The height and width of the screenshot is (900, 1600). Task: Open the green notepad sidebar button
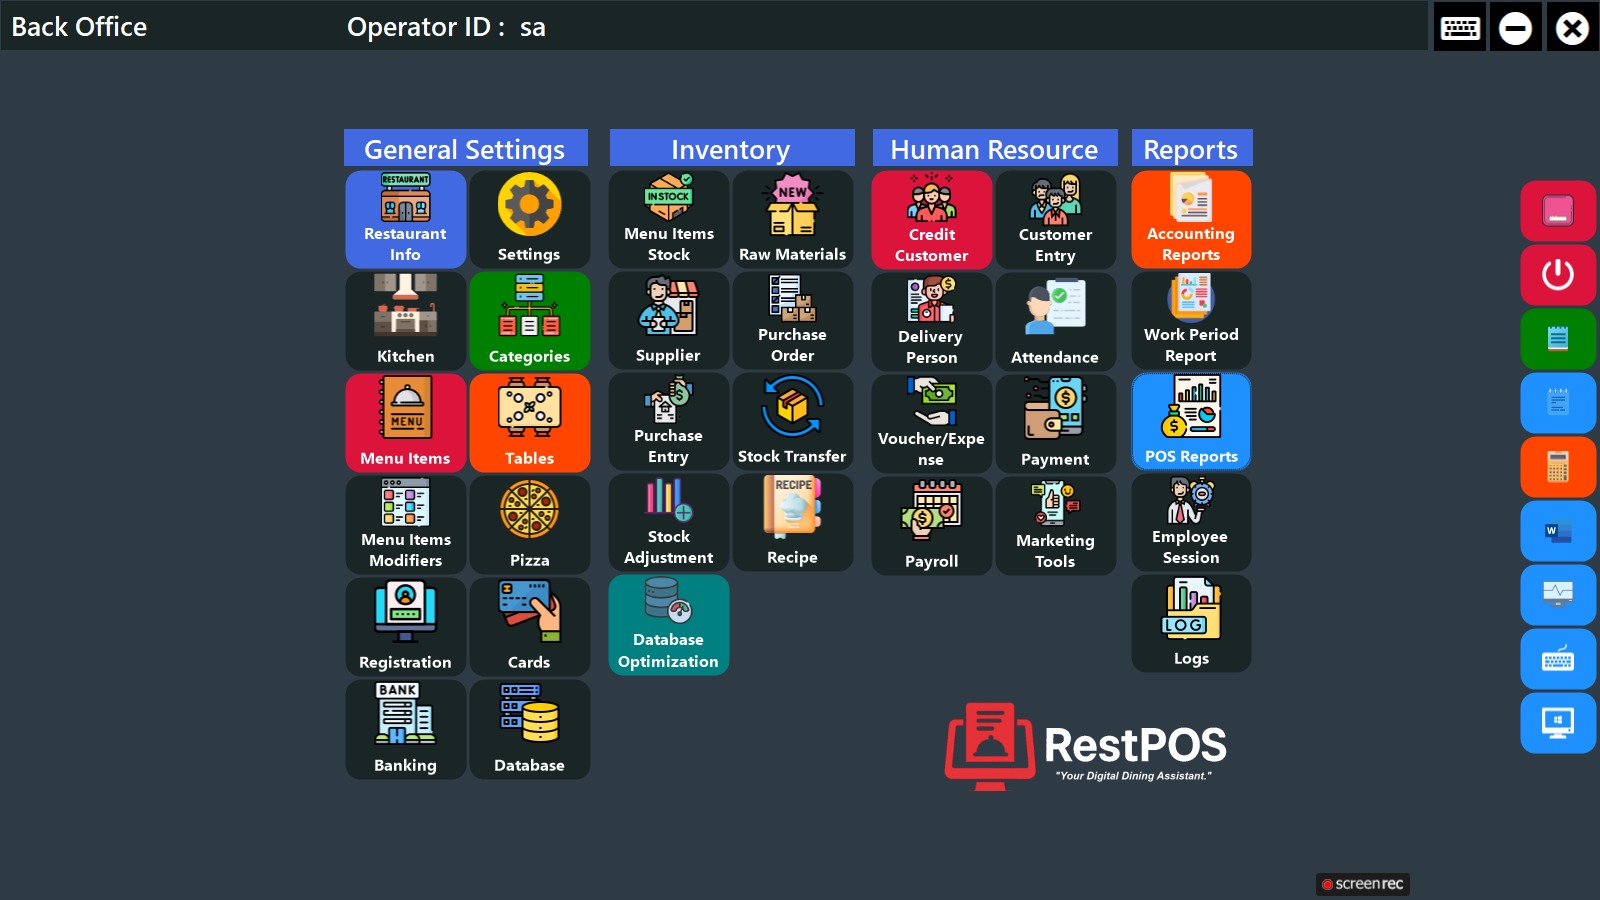pos(1558,339)
